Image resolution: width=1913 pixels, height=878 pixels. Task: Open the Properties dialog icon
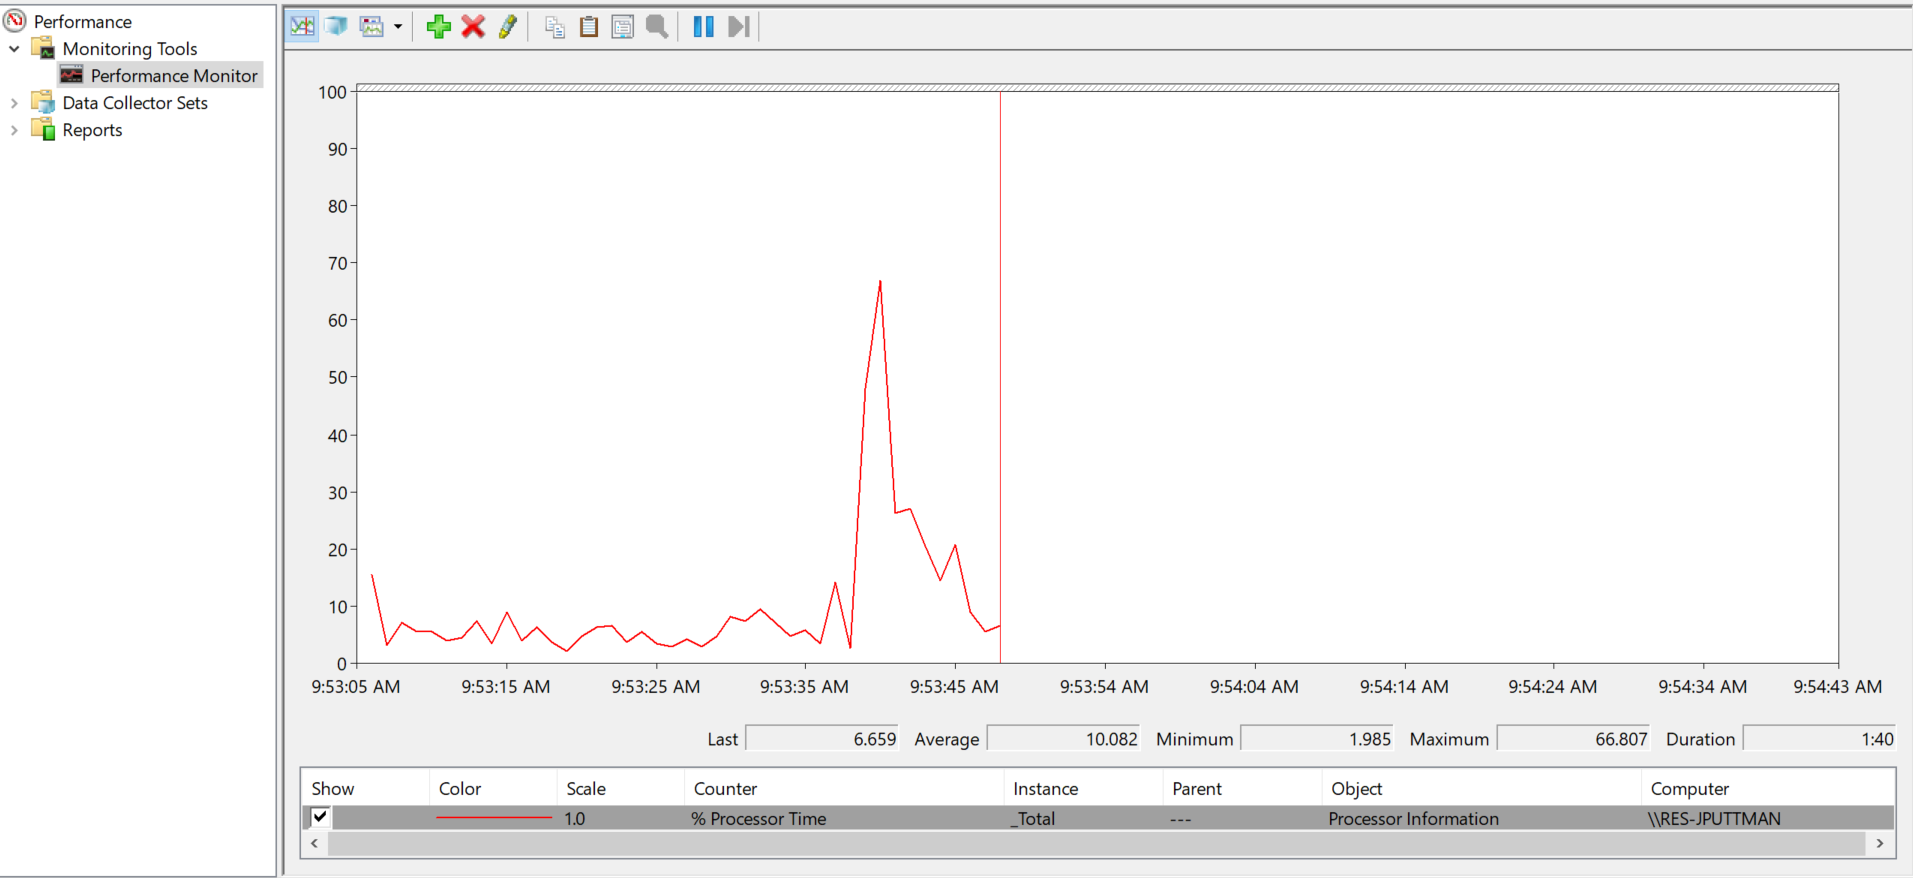coord(622,27)
